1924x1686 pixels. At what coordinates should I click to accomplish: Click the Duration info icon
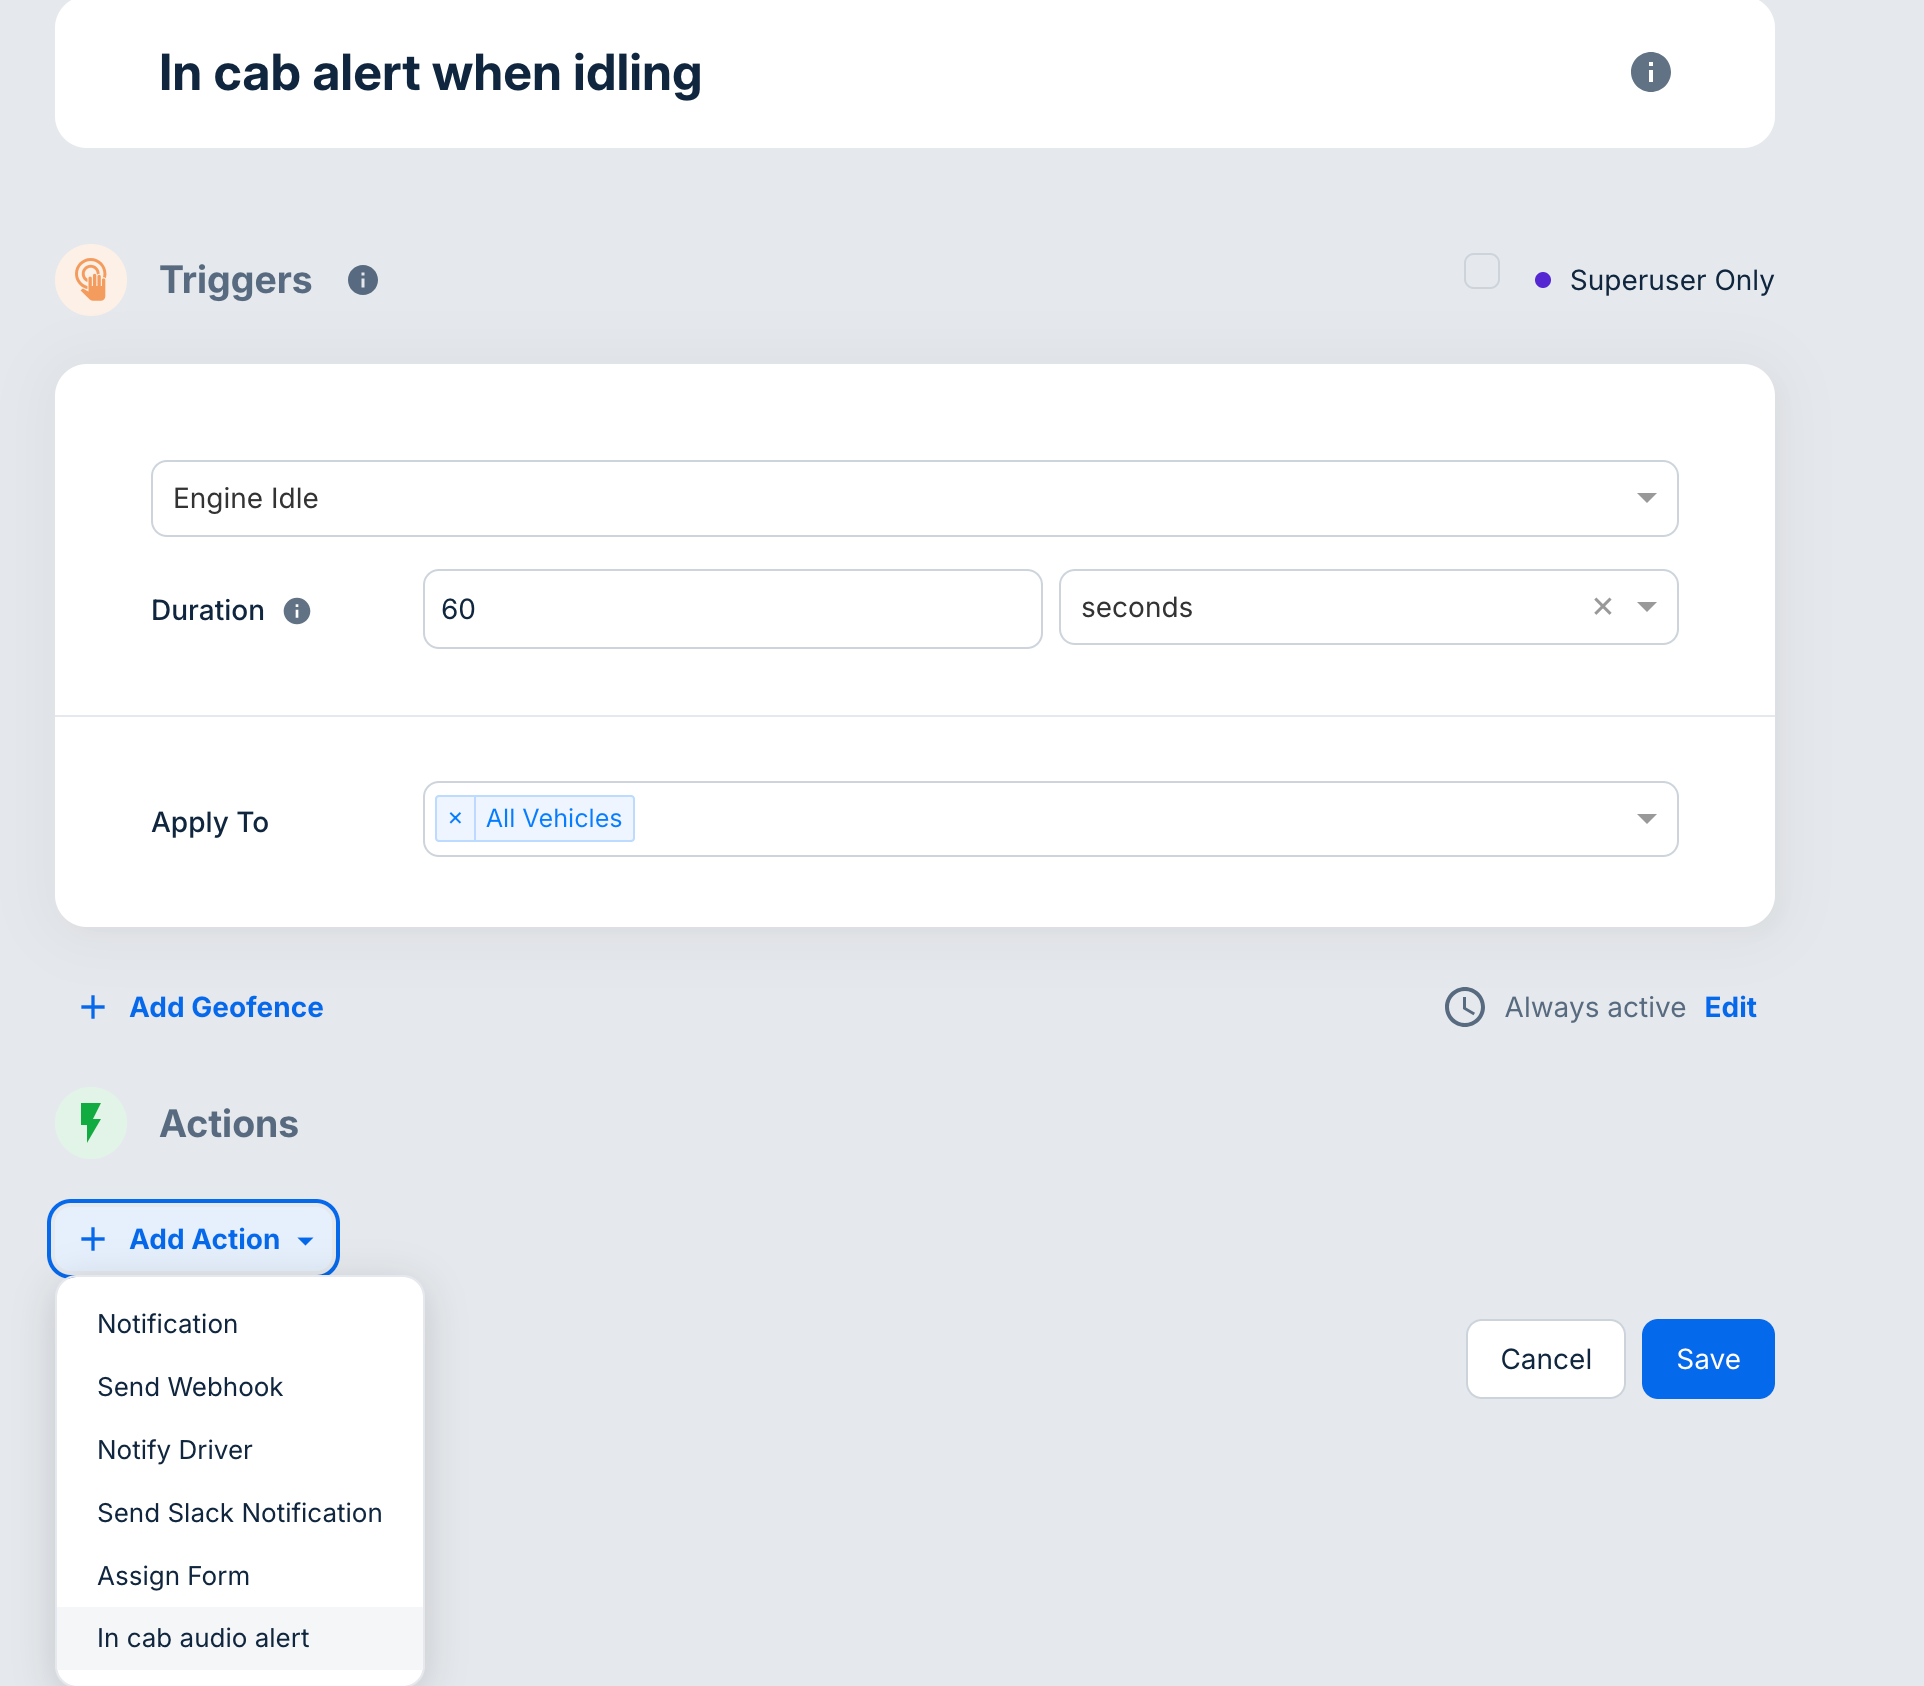point(297,611)
